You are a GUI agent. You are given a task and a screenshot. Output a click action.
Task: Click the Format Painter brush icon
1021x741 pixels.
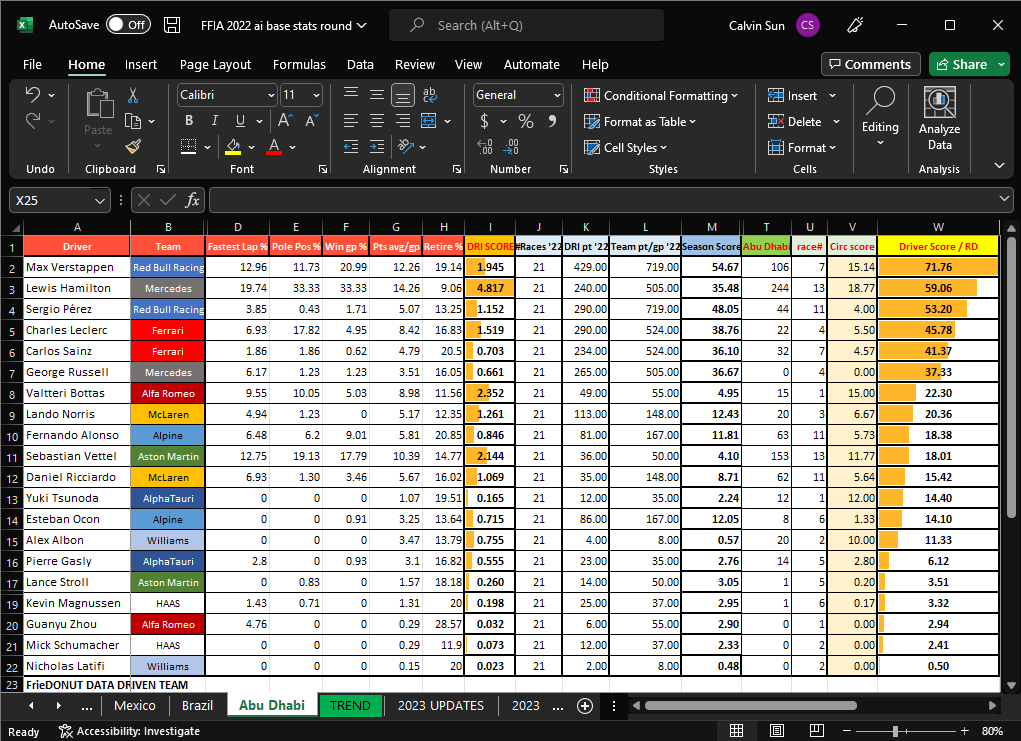[133, 147]
